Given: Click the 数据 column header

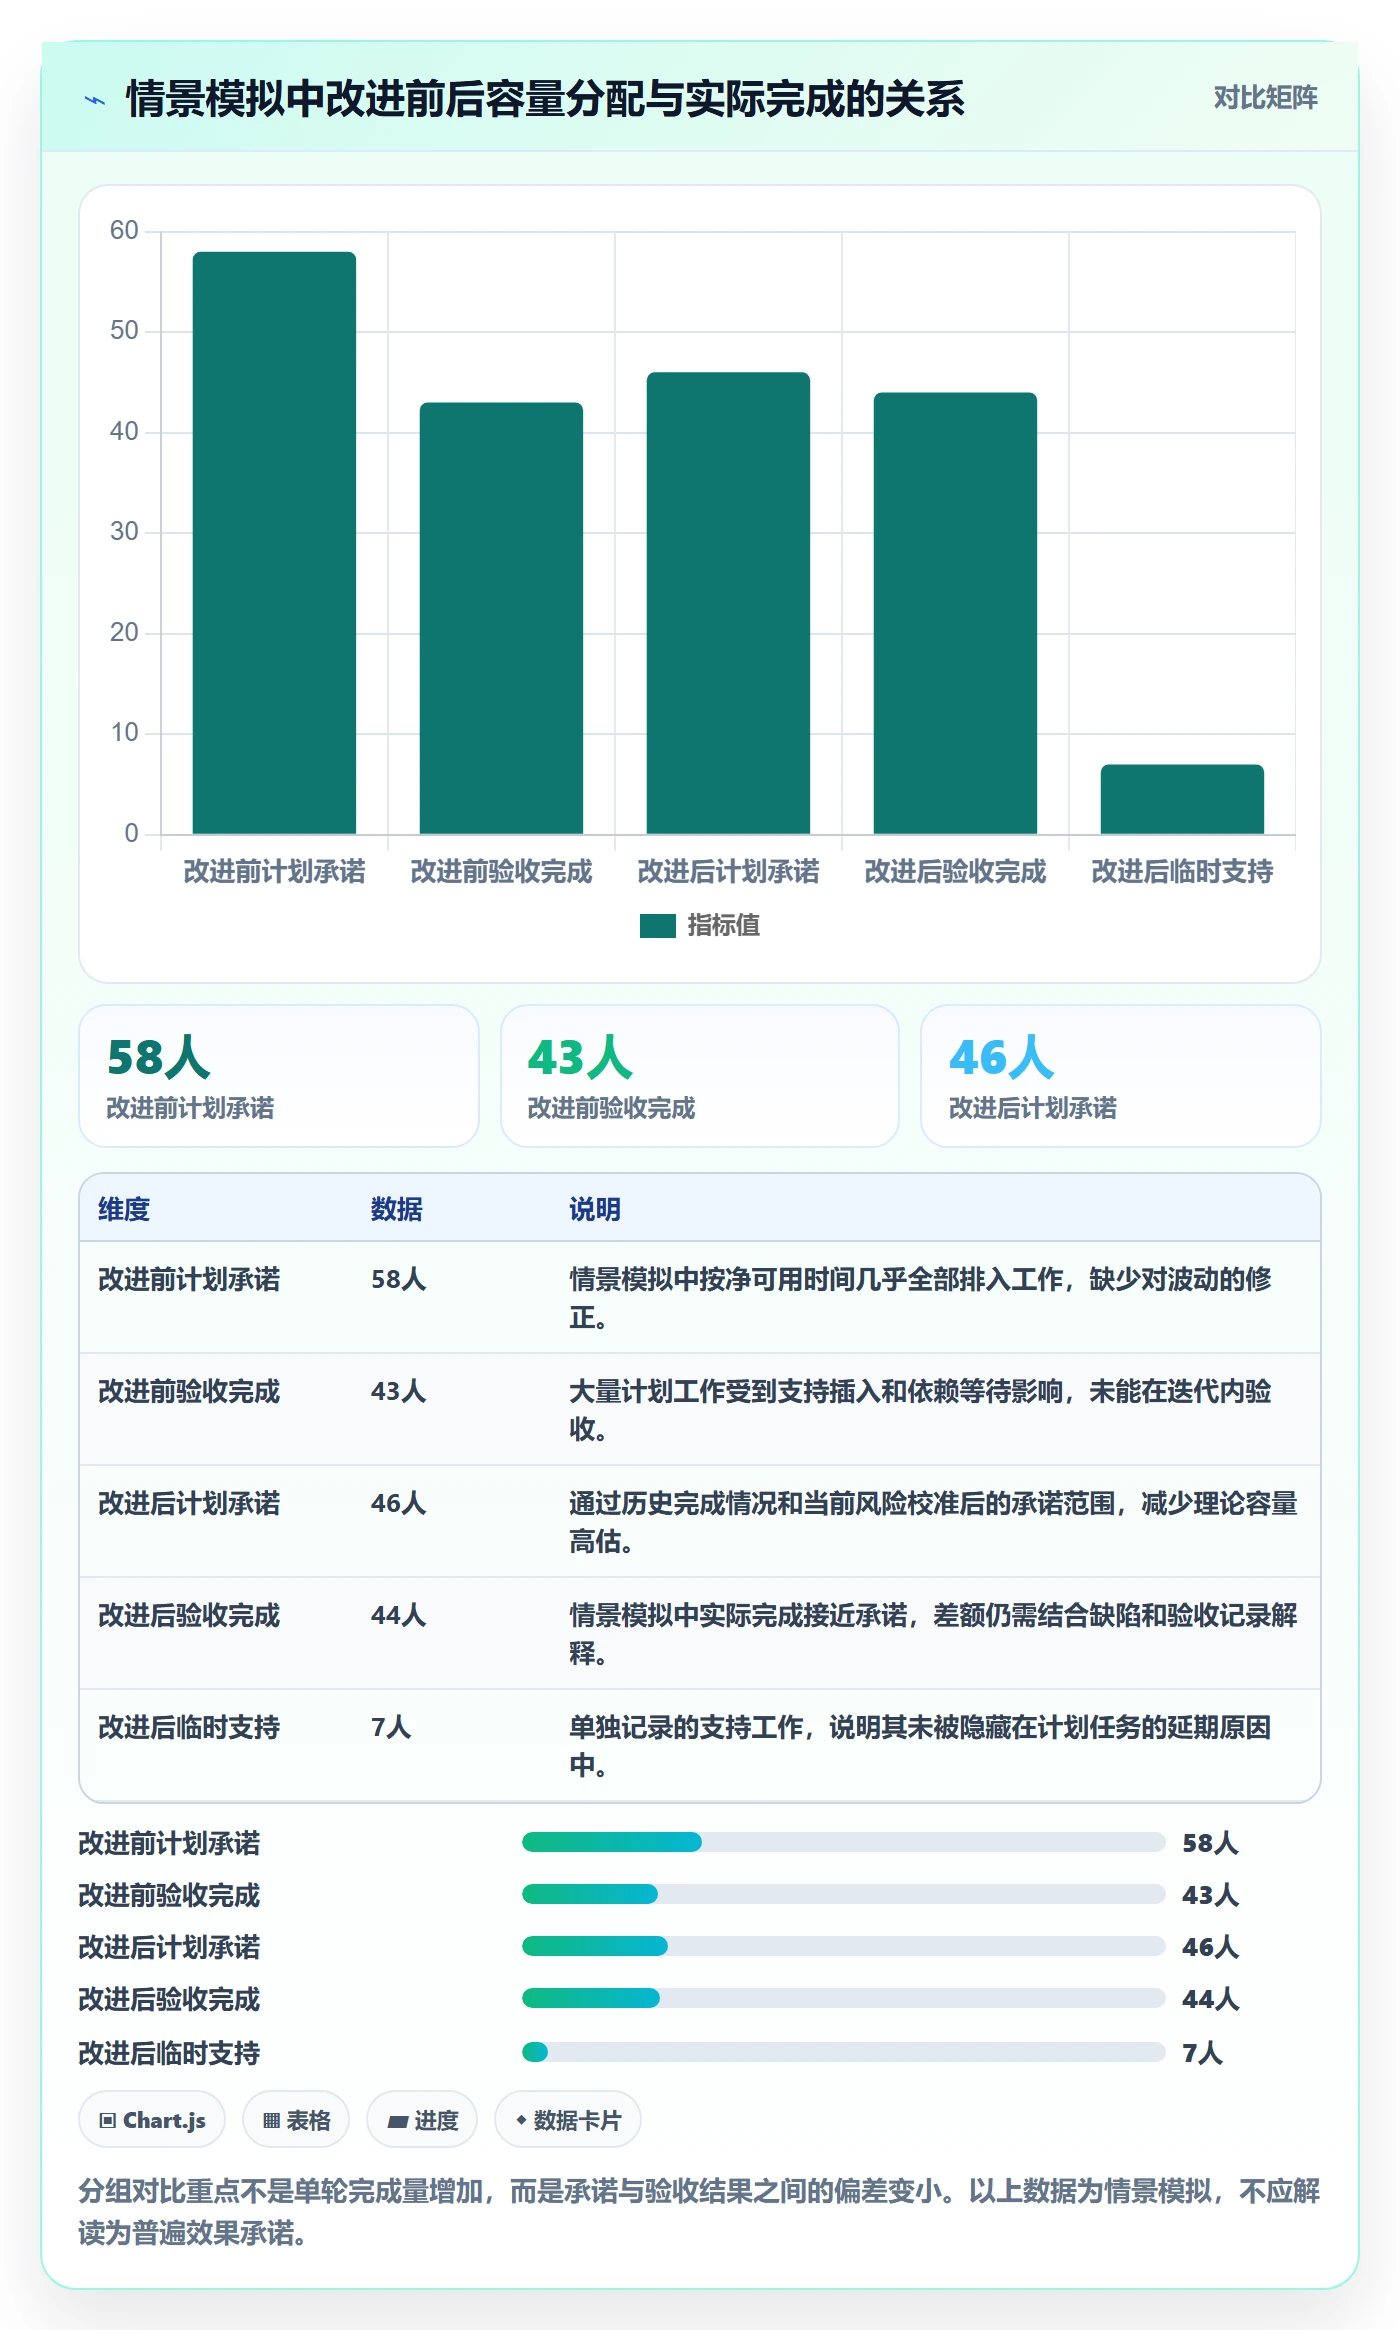Looking at the screenshot, I should 397,1209.
